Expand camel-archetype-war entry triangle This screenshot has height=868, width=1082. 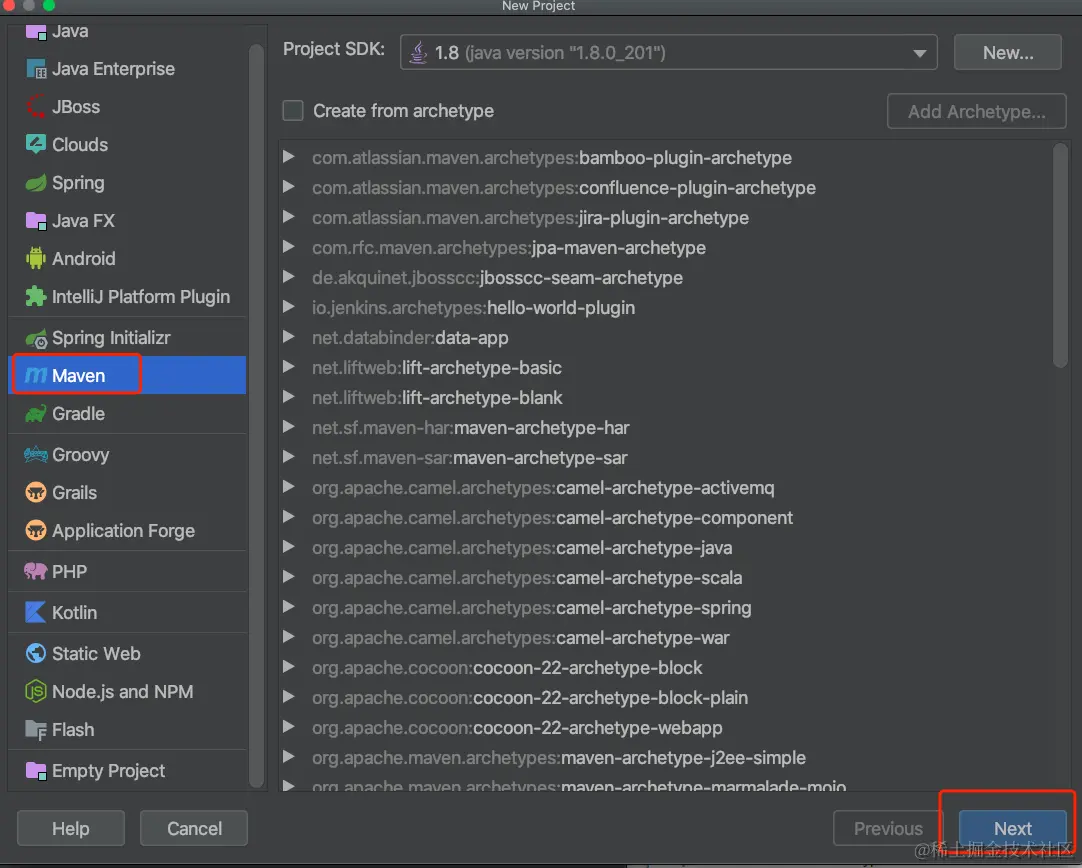(289, 637)
